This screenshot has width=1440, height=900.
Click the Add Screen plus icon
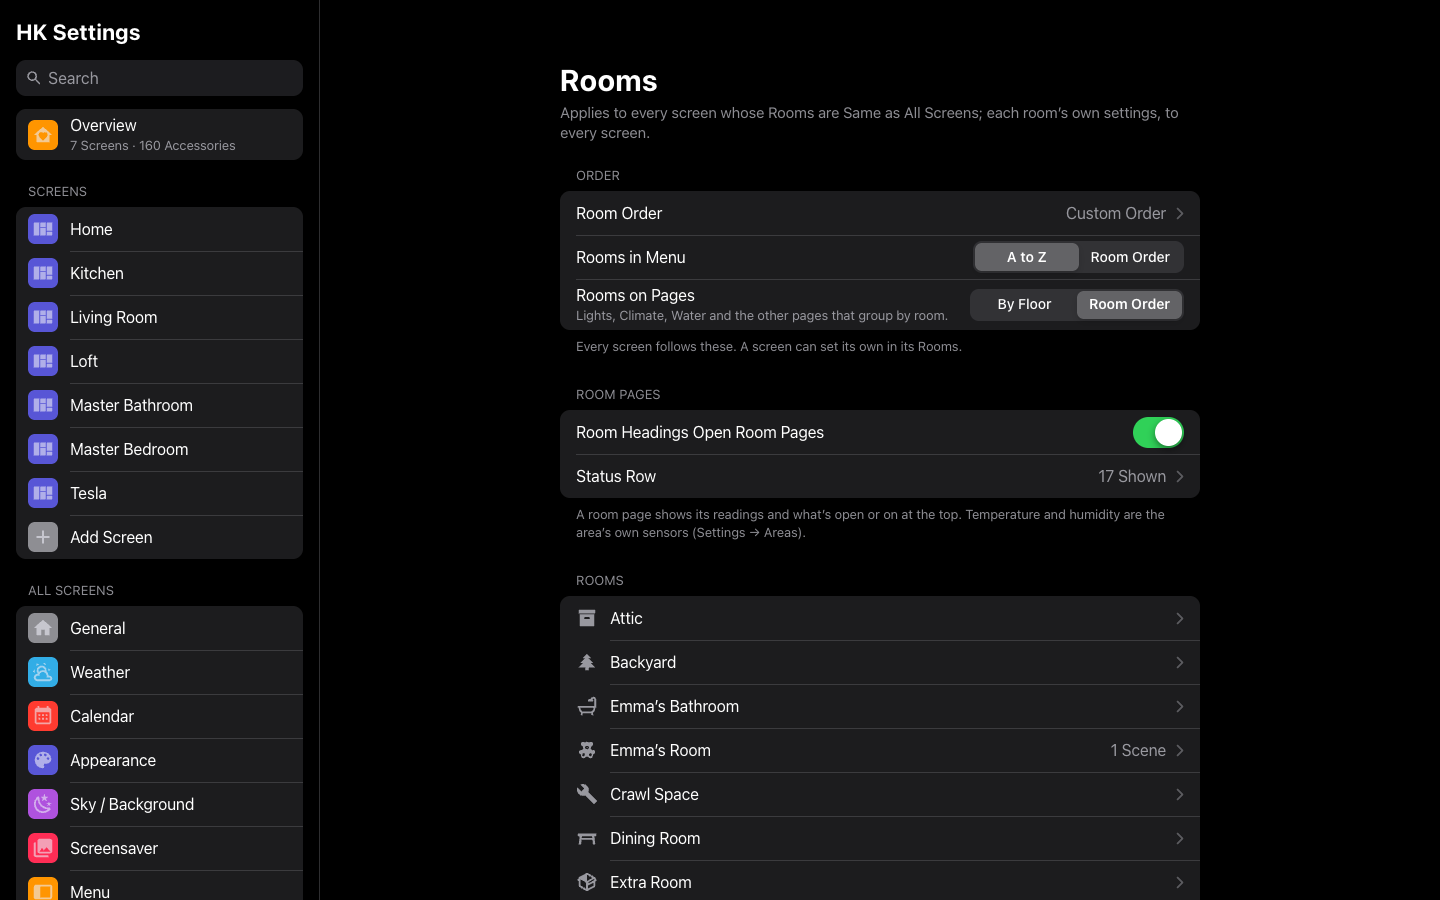[x=43, y=537]
